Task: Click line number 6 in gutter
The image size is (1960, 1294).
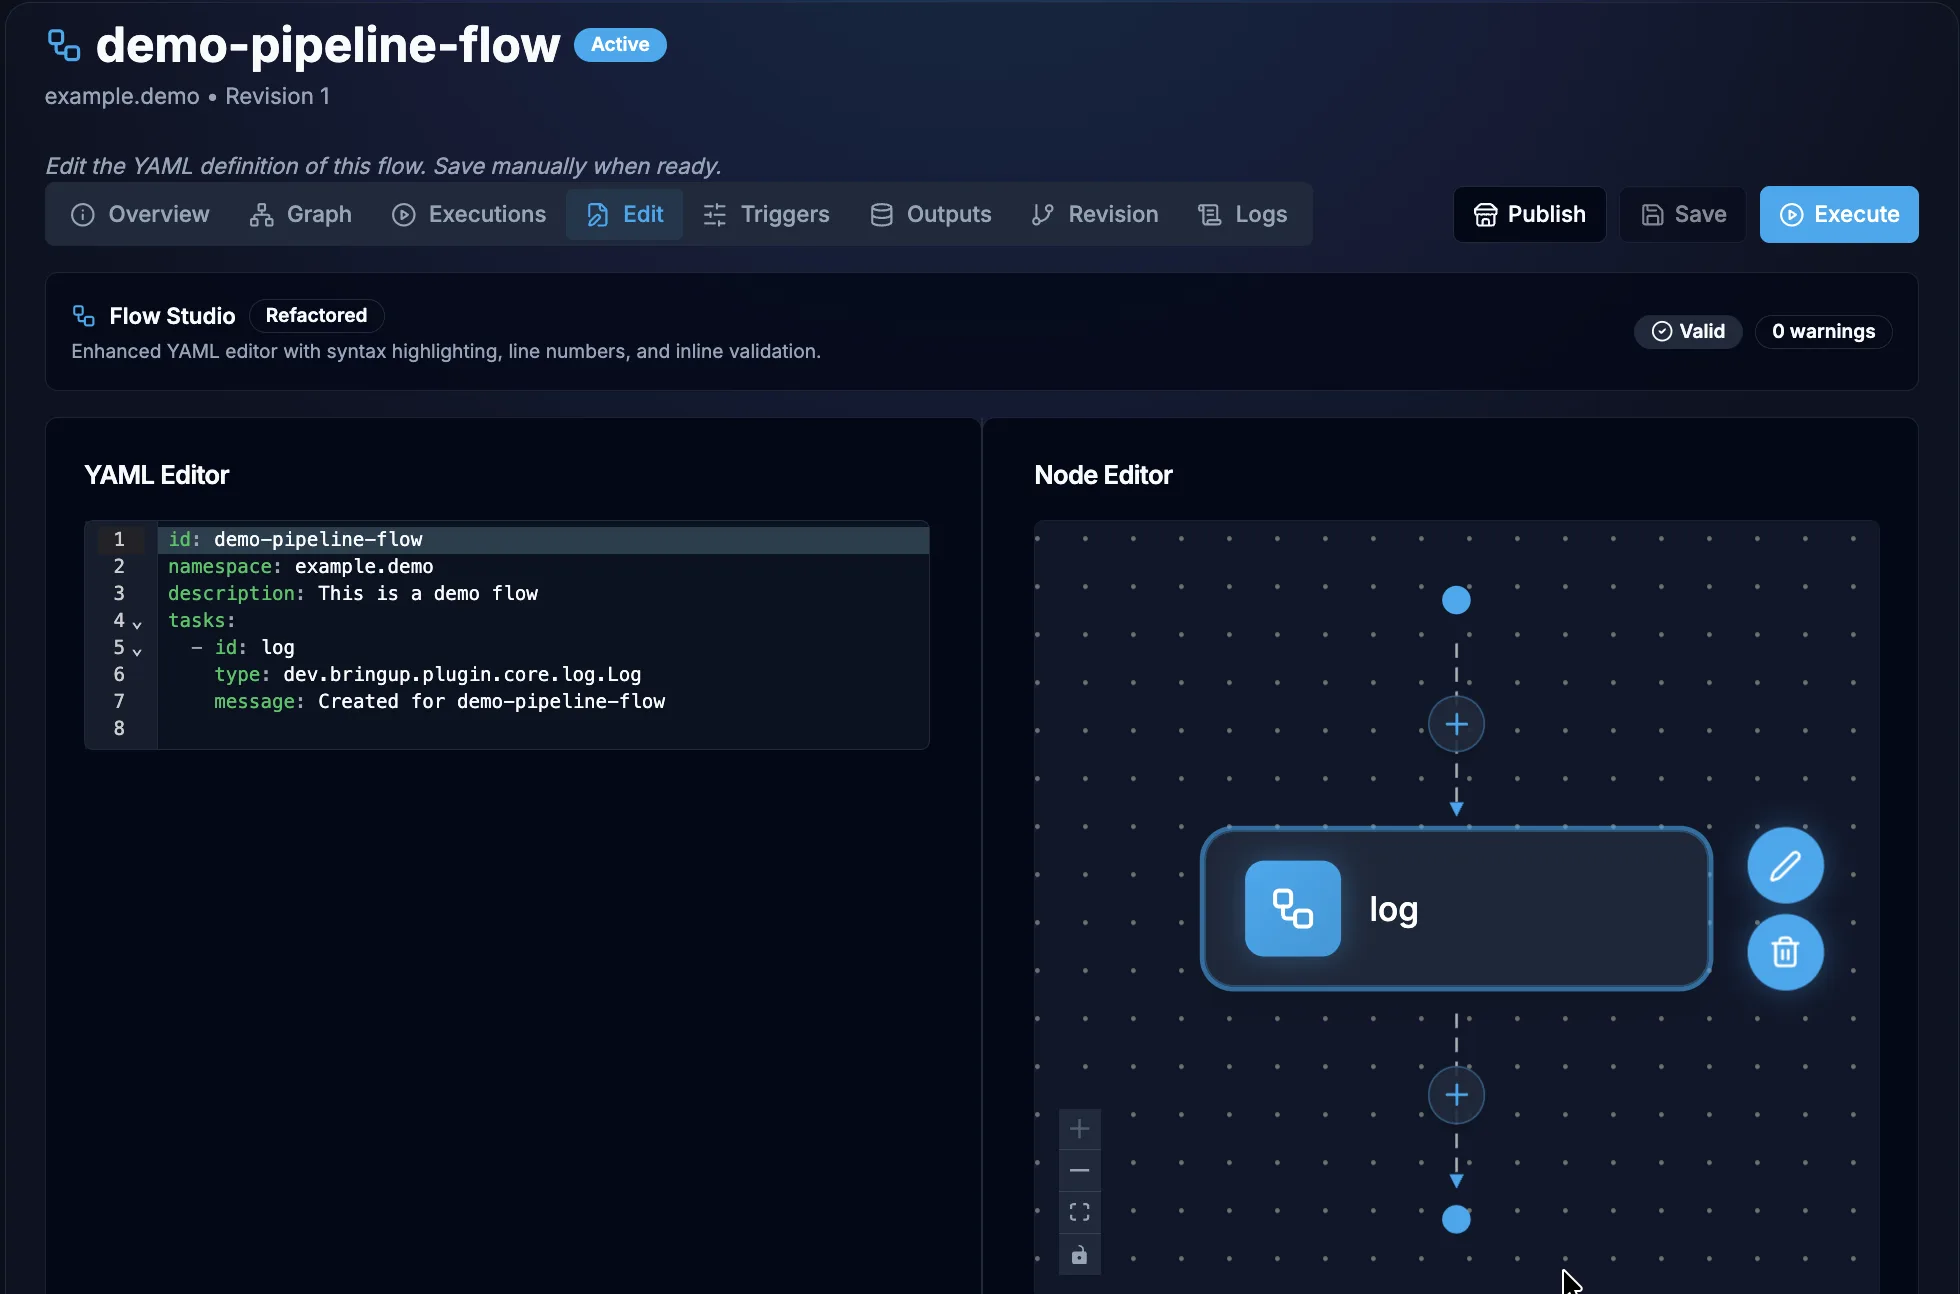Action: 119,674
